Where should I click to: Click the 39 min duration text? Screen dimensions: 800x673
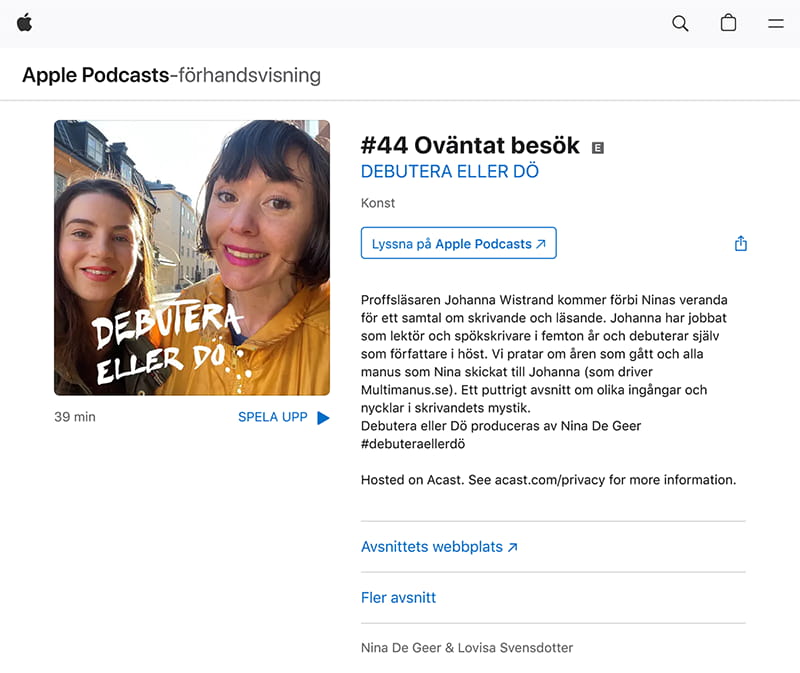75,417
